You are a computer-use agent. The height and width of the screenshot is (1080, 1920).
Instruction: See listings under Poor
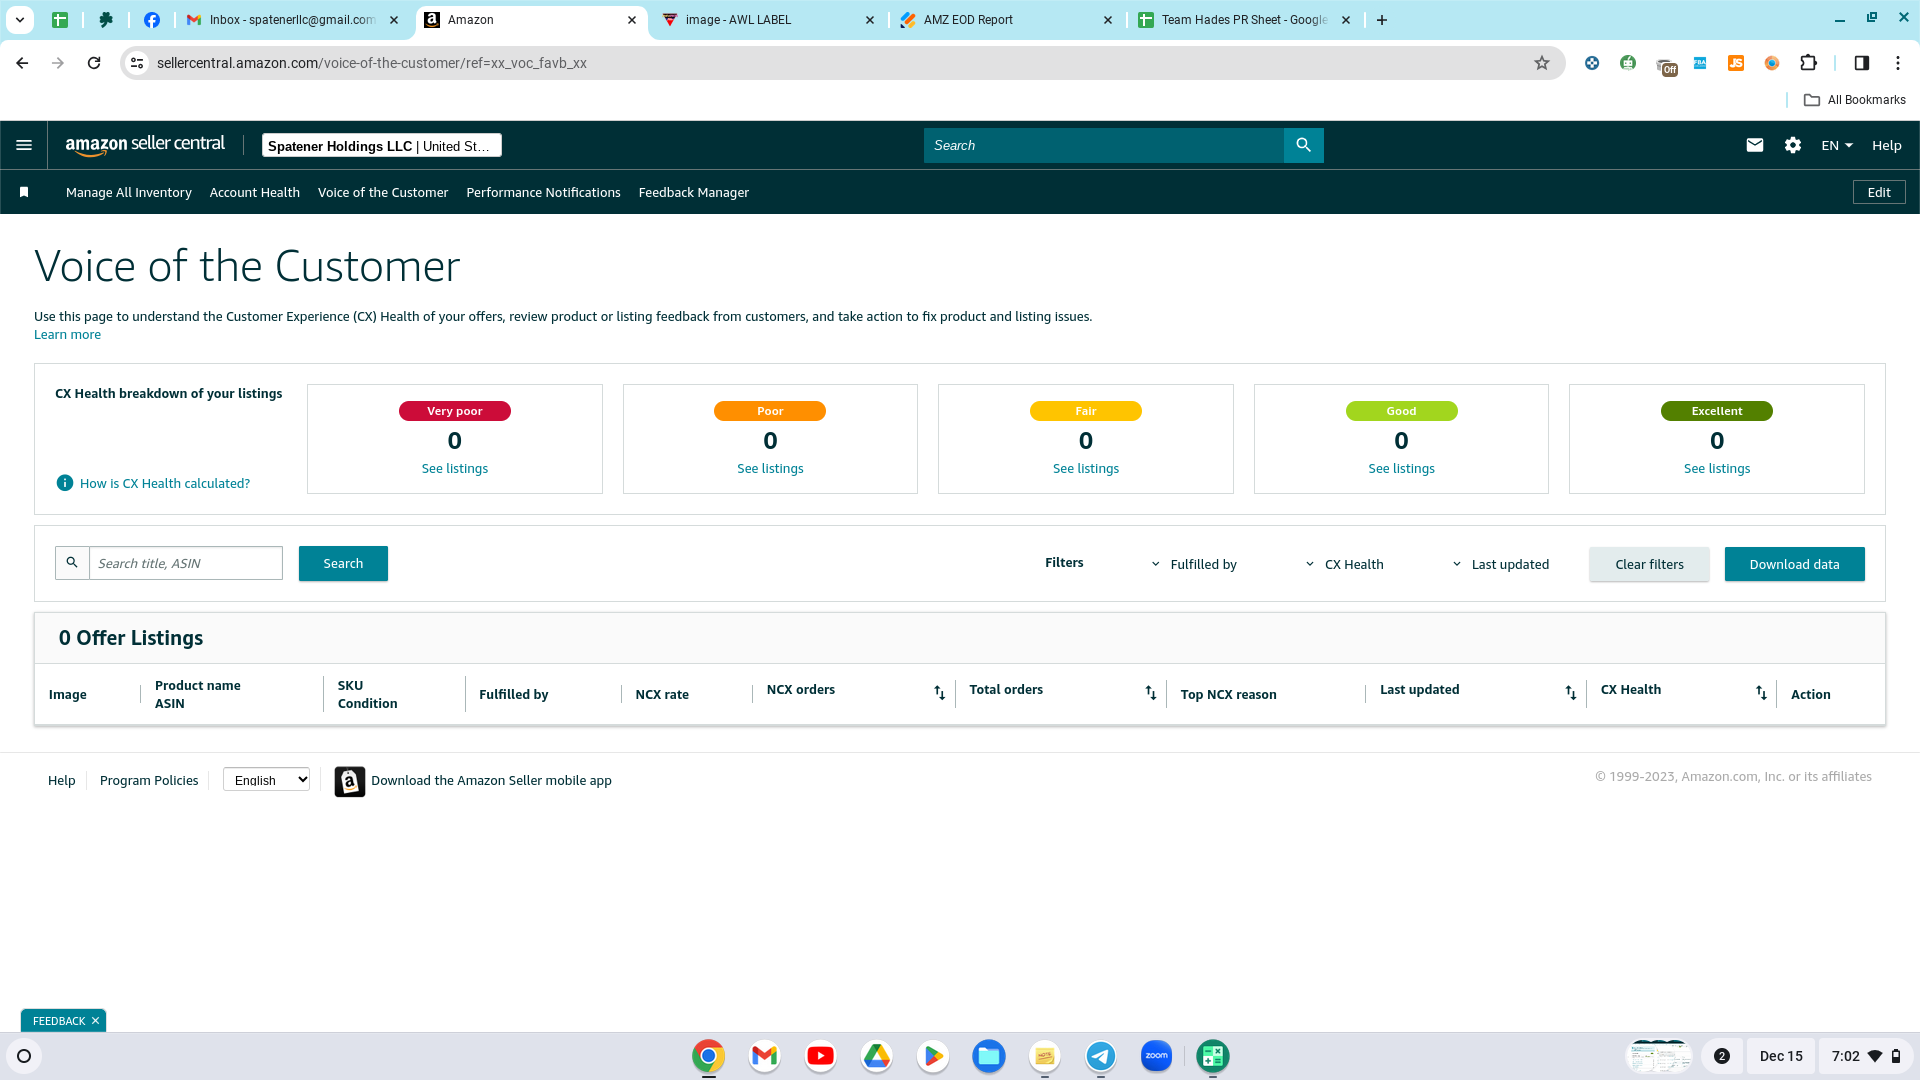point(770,468)
